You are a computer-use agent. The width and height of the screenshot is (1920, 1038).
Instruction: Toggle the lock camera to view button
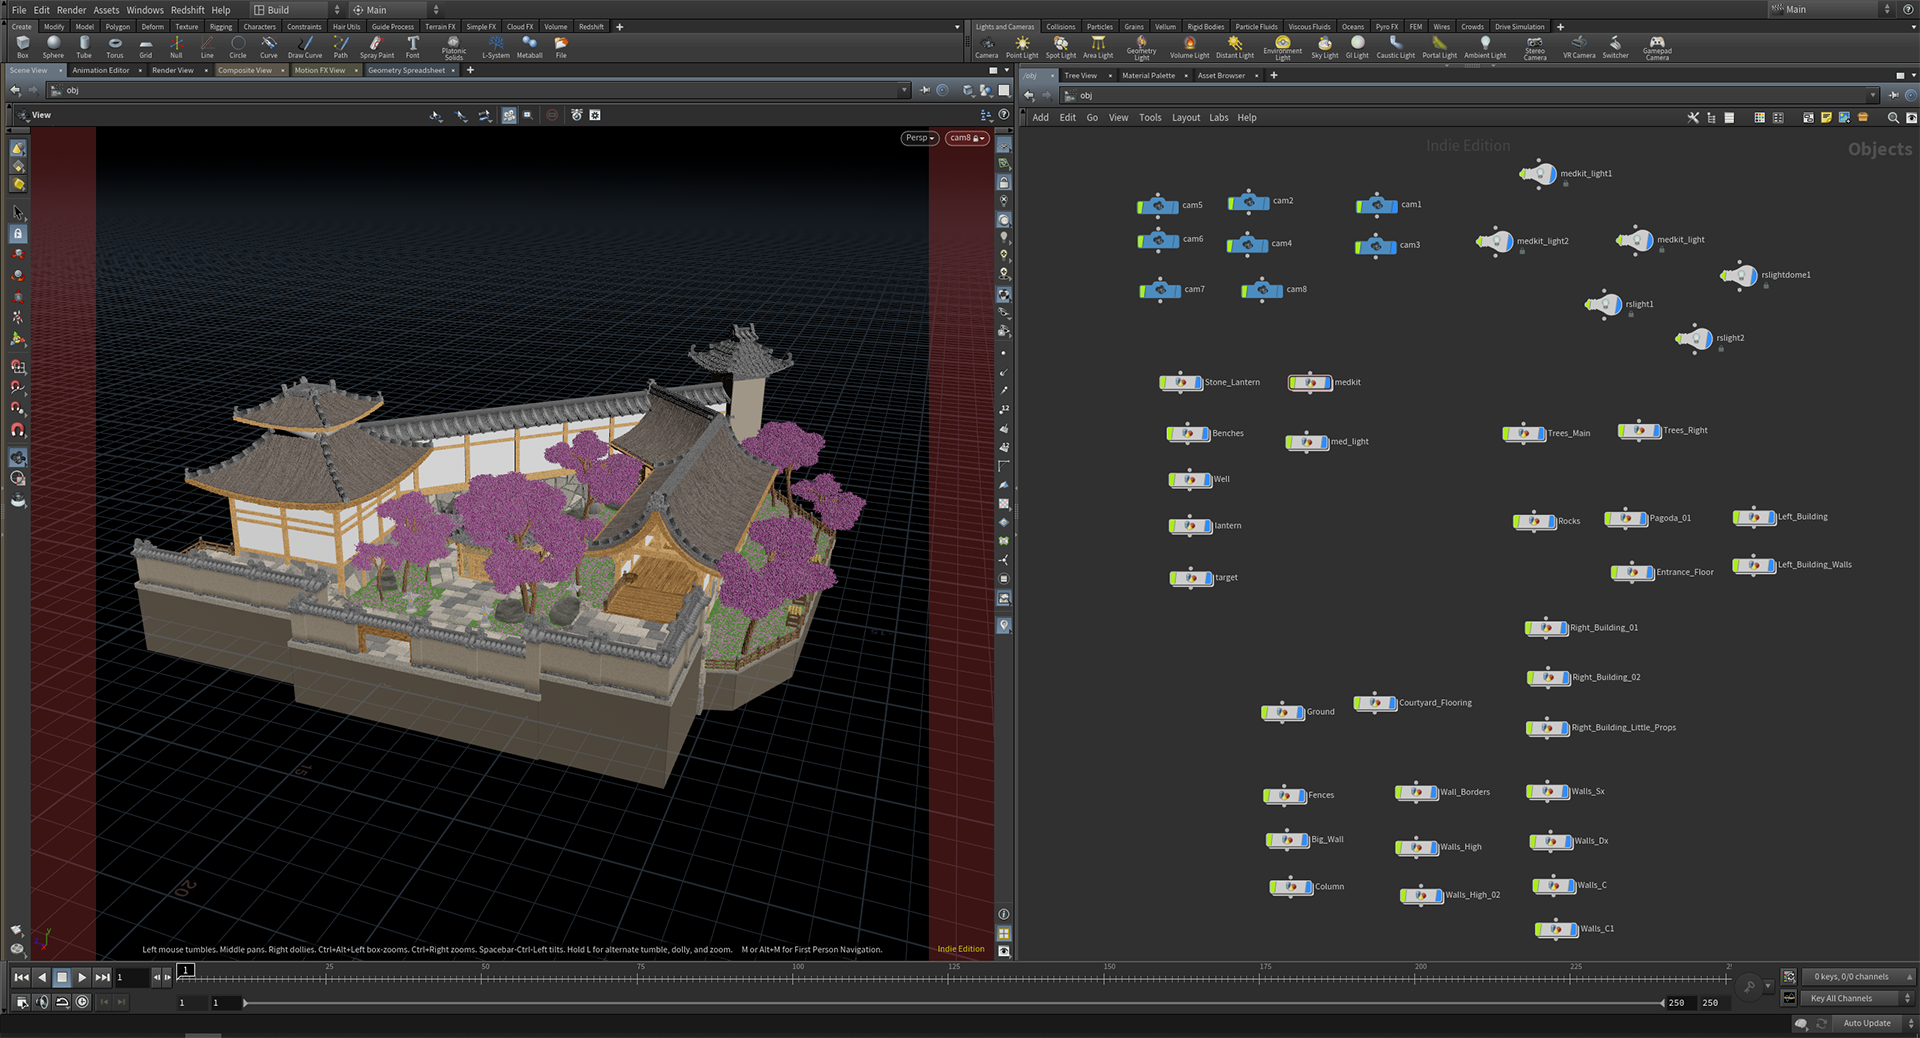coord(1004,183)
